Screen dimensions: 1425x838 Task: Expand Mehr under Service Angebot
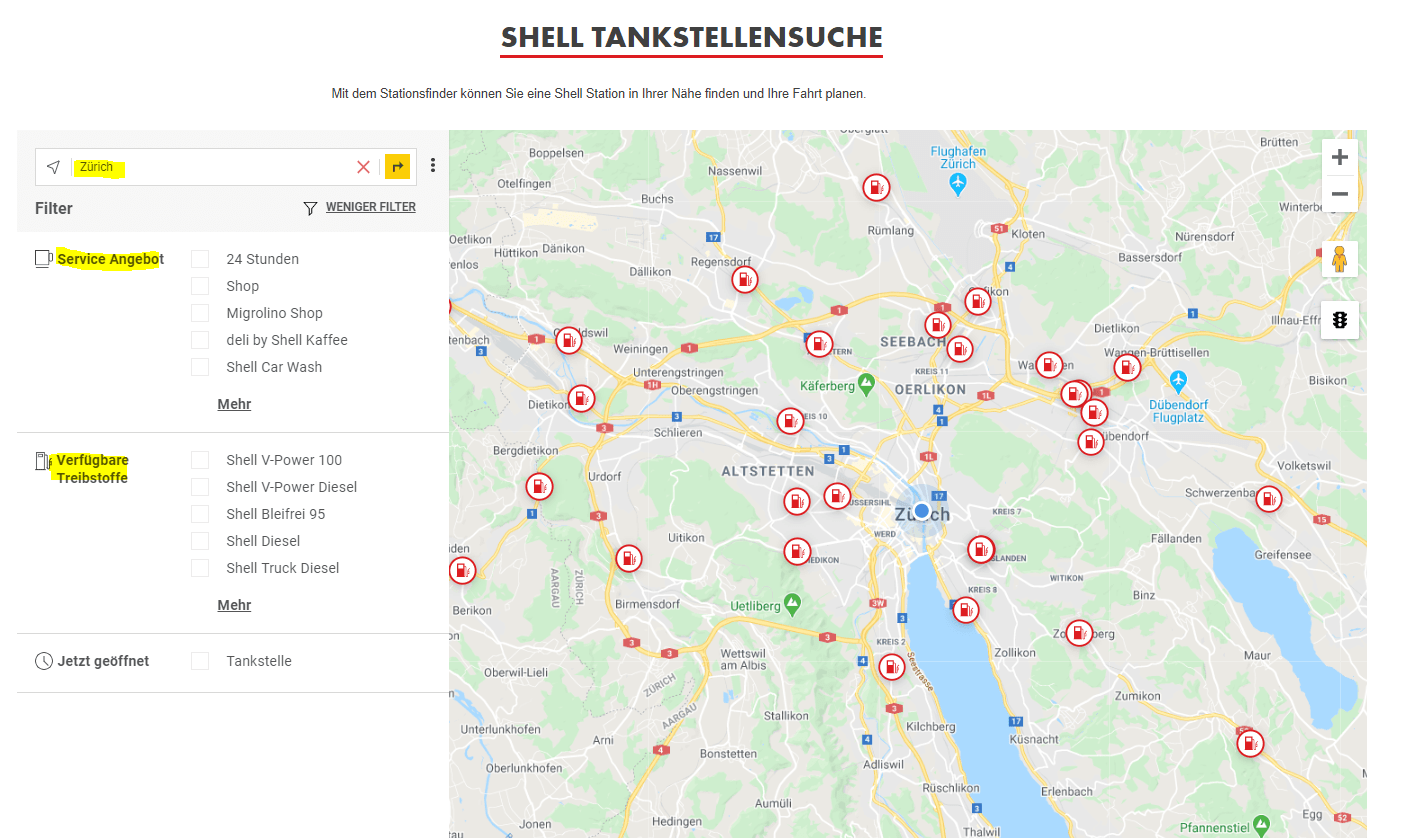(234, 403)
